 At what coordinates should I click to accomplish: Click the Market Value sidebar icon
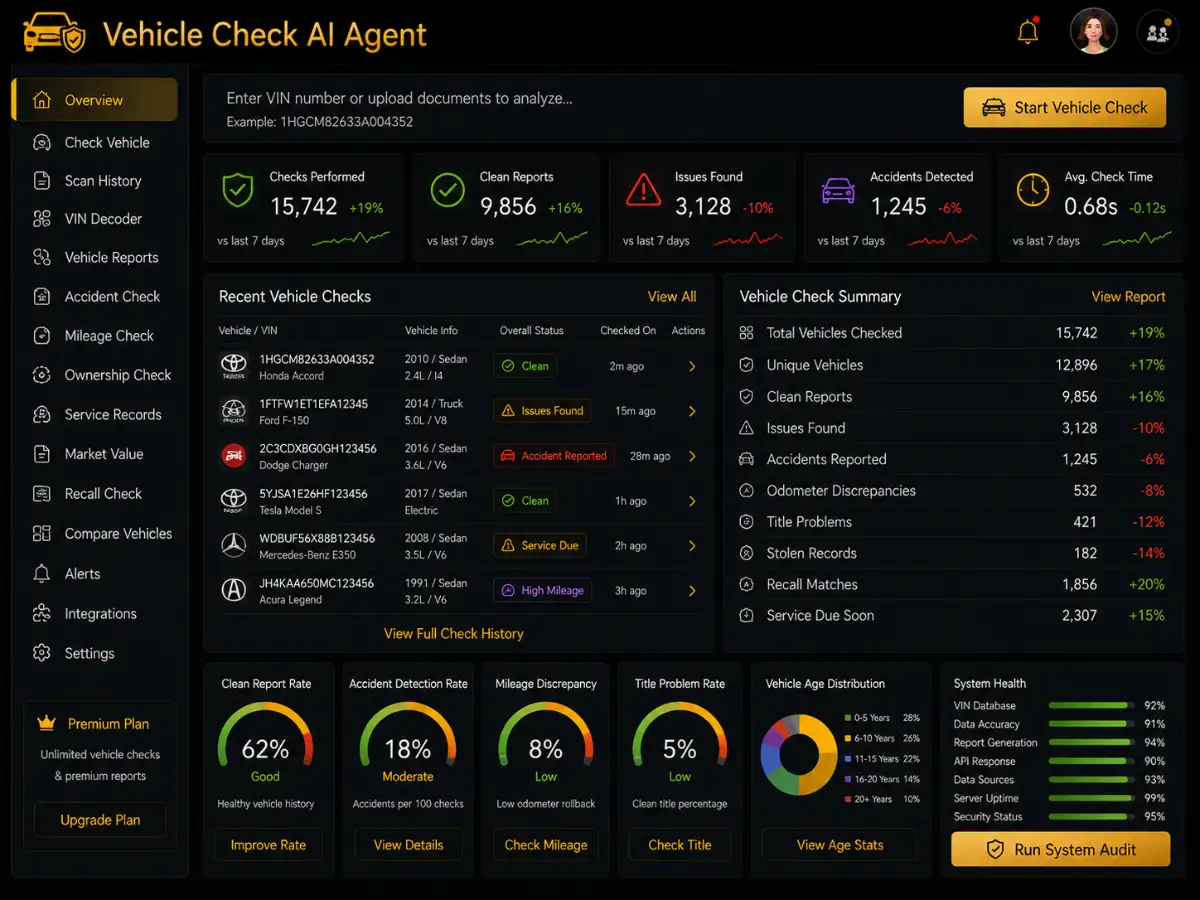tap(42, 454)
